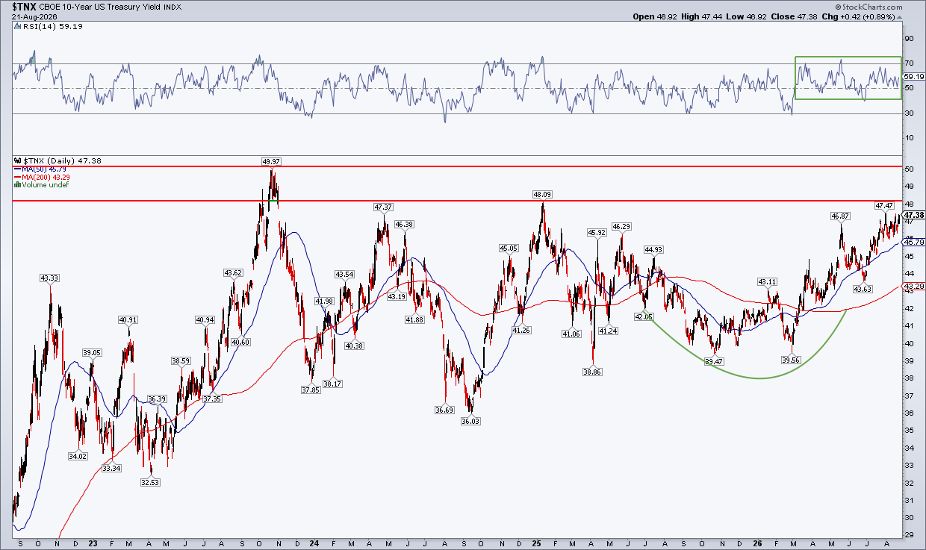Click the 38.17 low price label

pos(333,384)
